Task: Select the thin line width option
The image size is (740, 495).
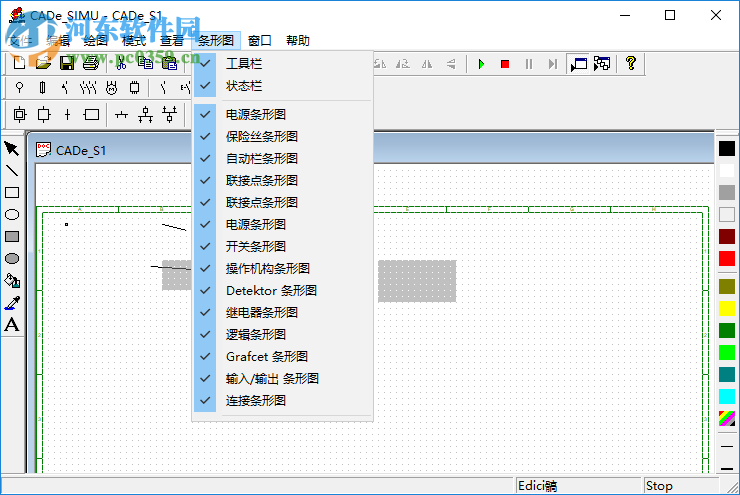Action: coord(727,446)
